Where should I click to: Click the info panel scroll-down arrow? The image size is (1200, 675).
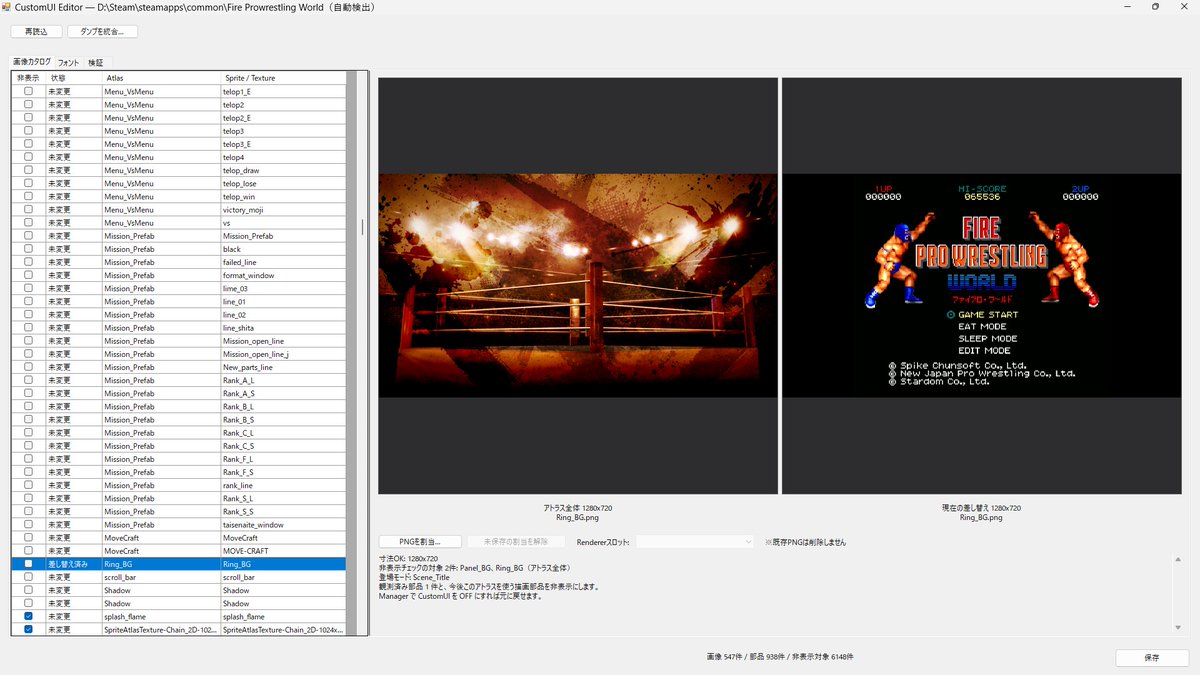coord(1177,627)
